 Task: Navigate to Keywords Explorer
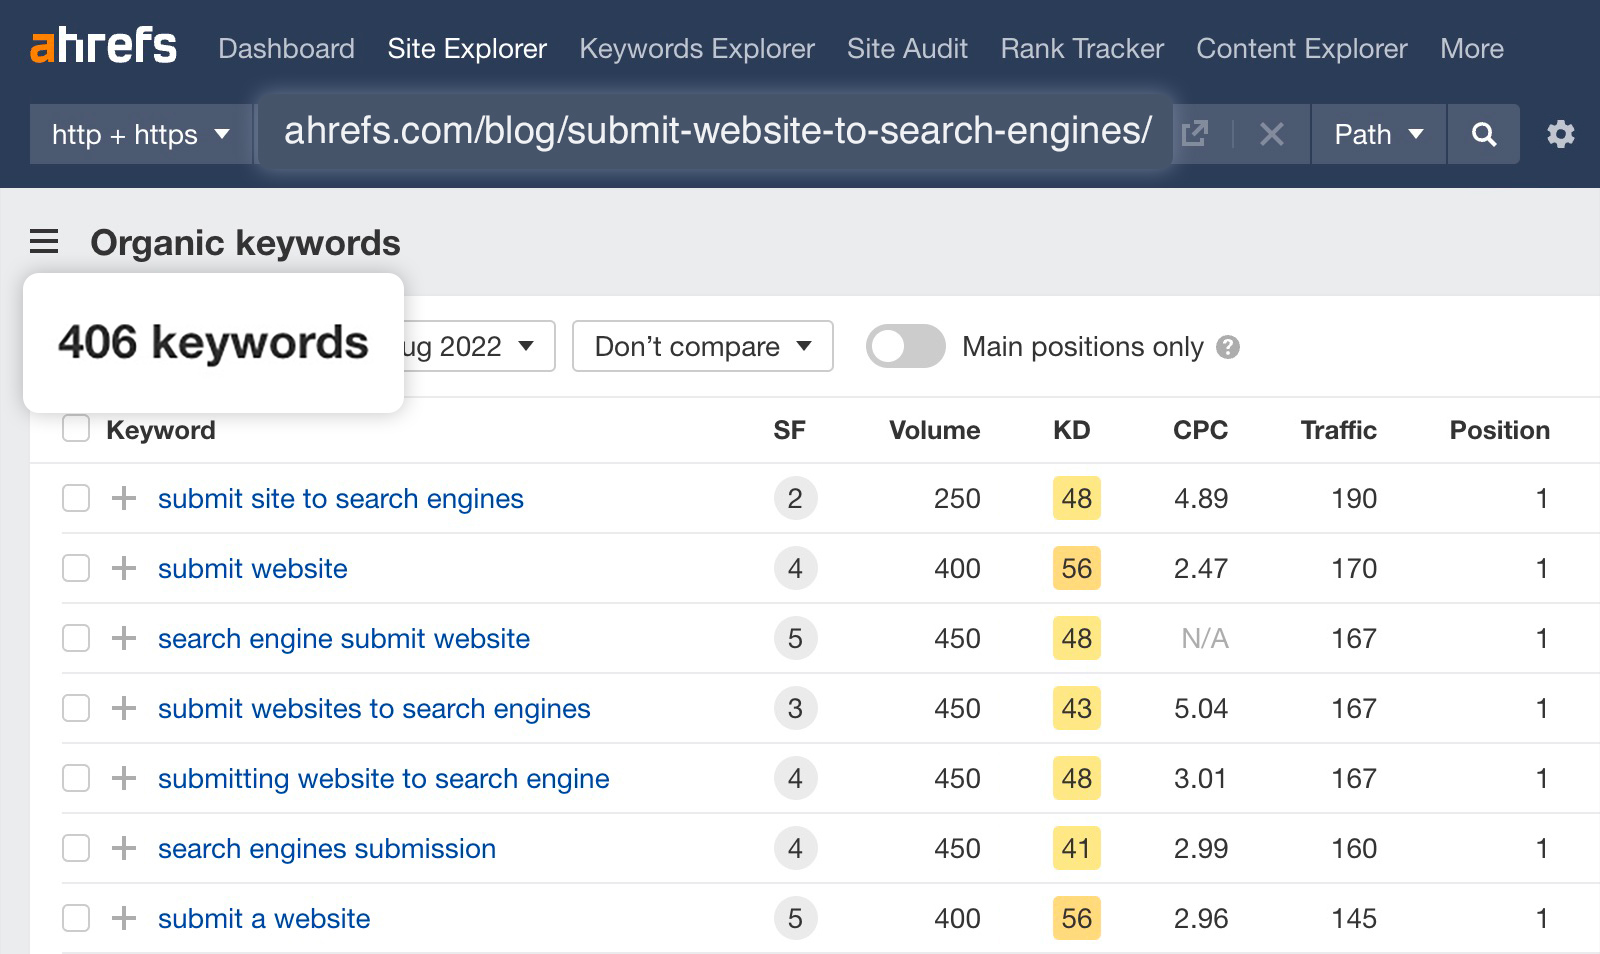[696, 48]
